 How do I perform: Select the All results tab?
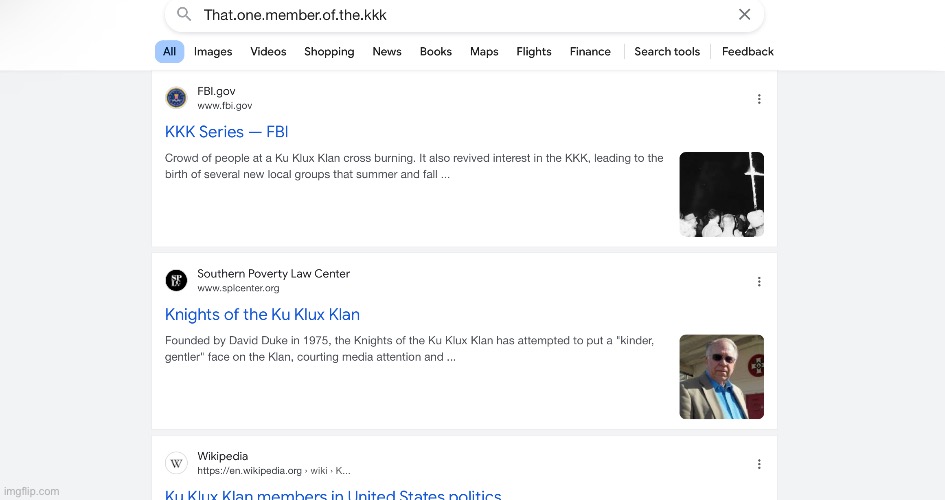click(x=169, y=52)
